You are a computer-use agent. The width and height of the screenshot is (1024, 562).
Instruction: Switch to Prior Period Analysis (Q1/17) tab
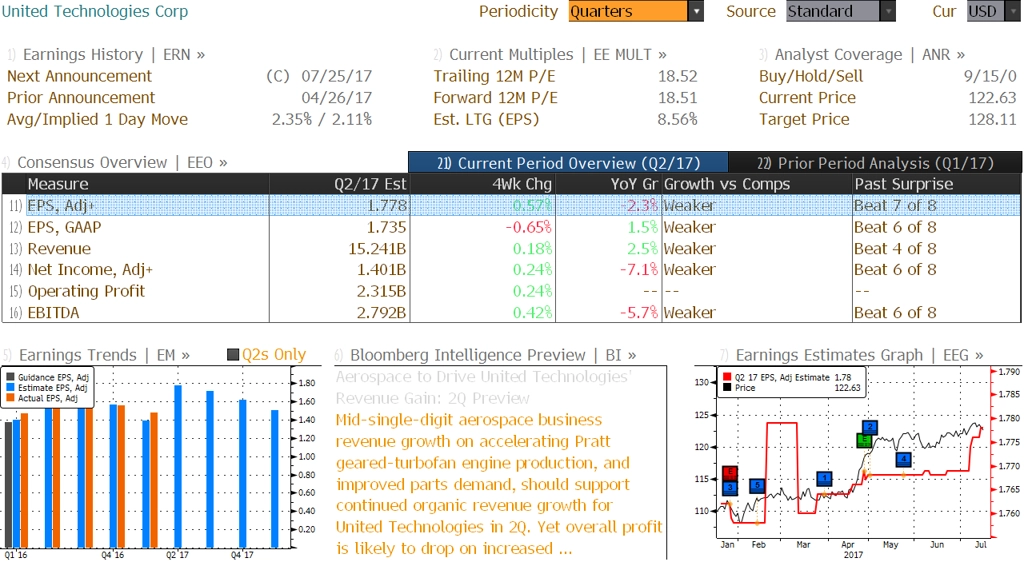(875, 163)
